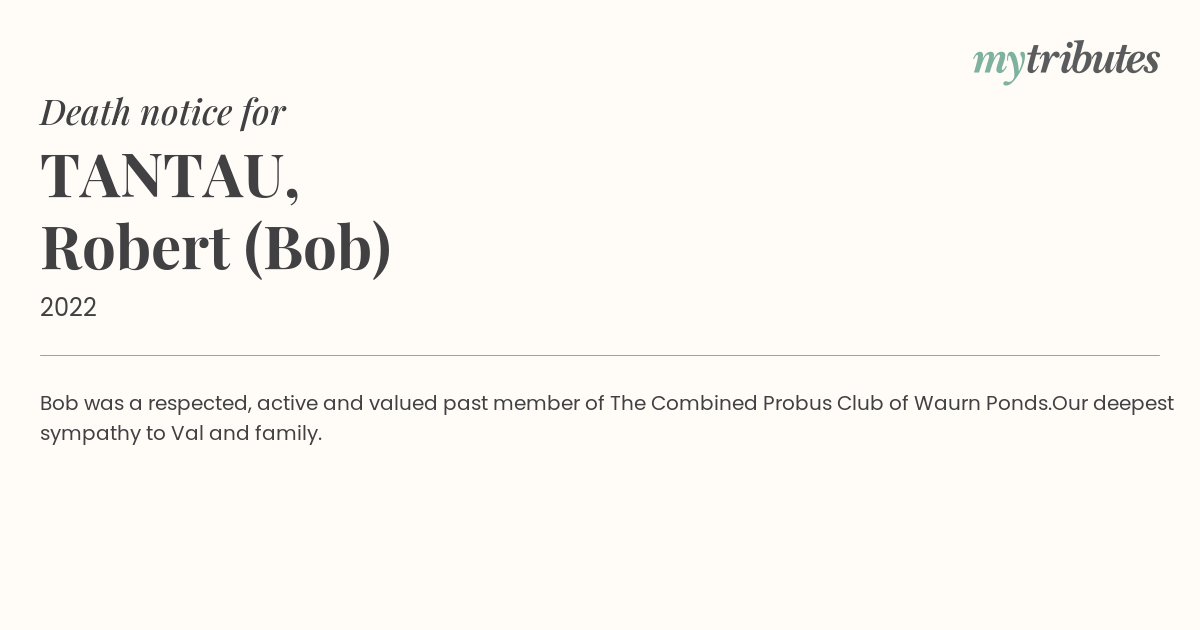The image size is (1200, 630).
Task: Click the year 2022 below the name
Action: (68, 308)
